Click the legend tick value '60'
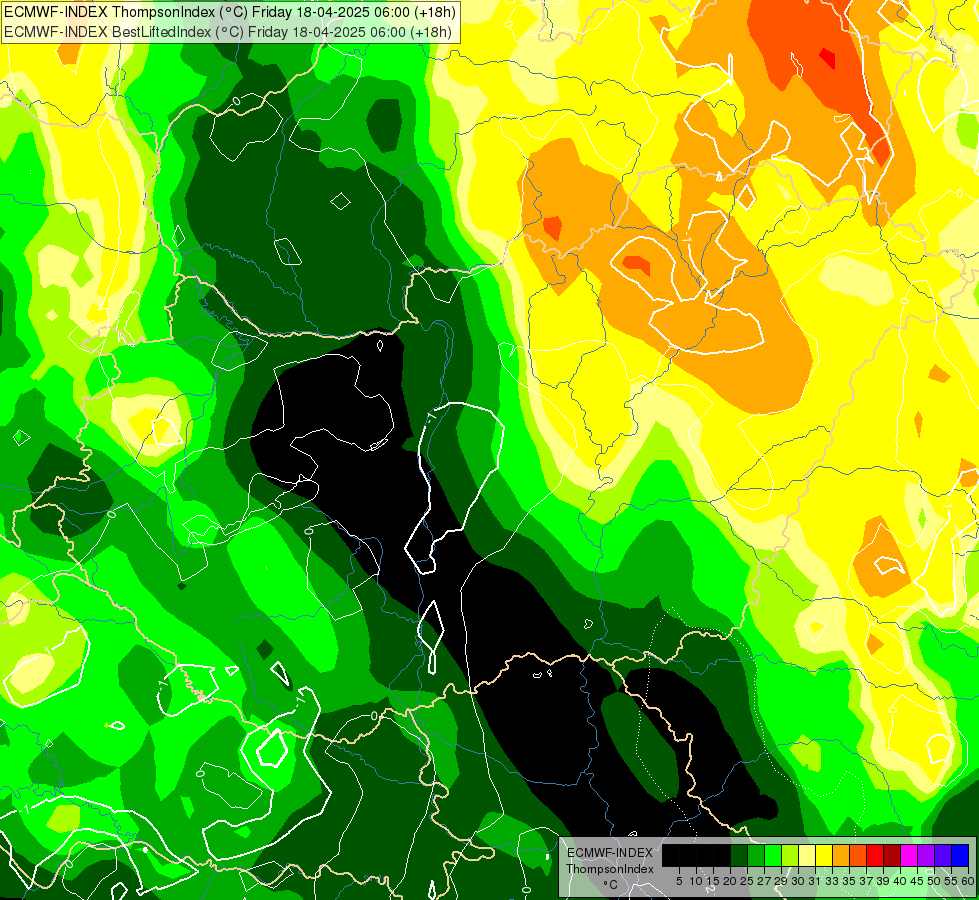 [968, 881]
